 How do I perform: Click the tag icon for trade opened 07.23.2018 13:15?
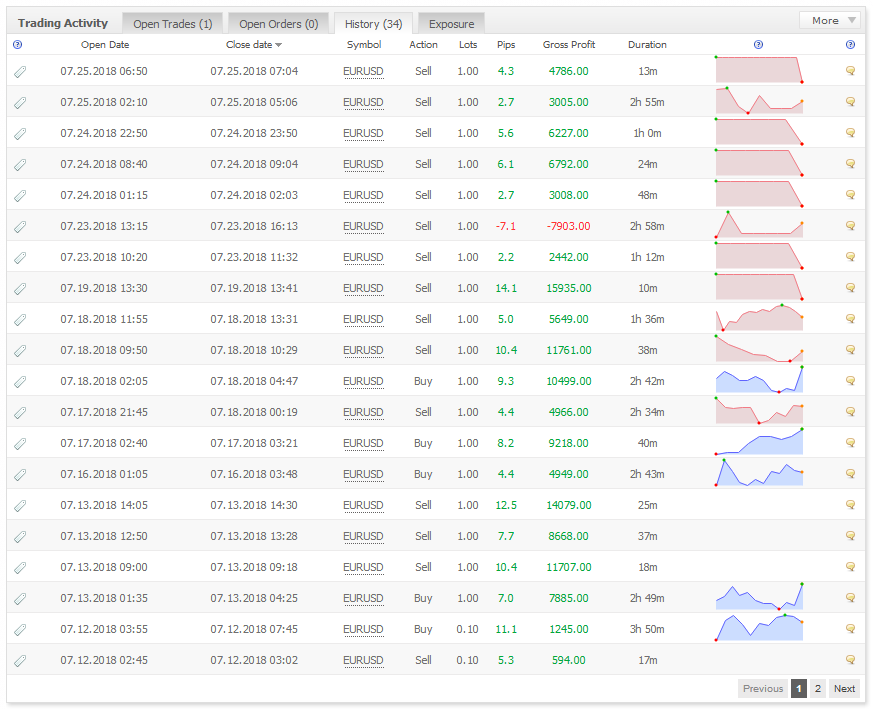click(x=20, y=227)
